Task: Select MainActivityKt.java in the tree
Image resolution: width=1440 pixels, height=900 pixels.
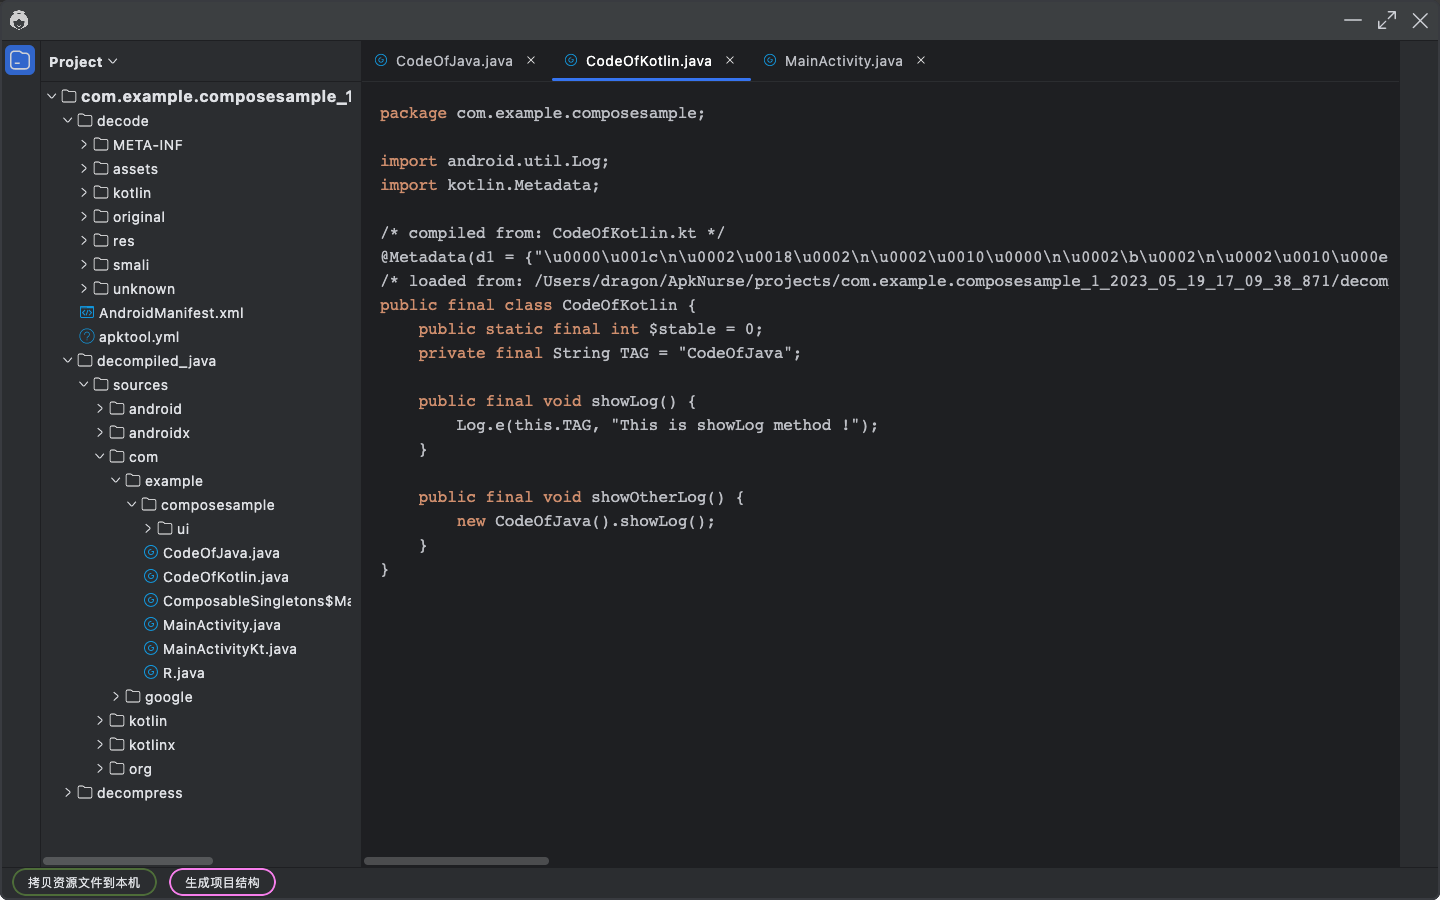Action: tap(230, 649)
